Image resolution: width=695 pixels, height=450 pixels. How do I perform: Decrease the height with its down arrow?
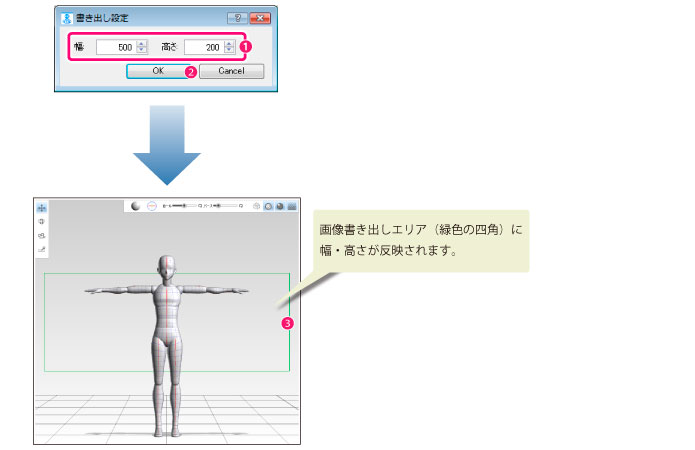229,50
